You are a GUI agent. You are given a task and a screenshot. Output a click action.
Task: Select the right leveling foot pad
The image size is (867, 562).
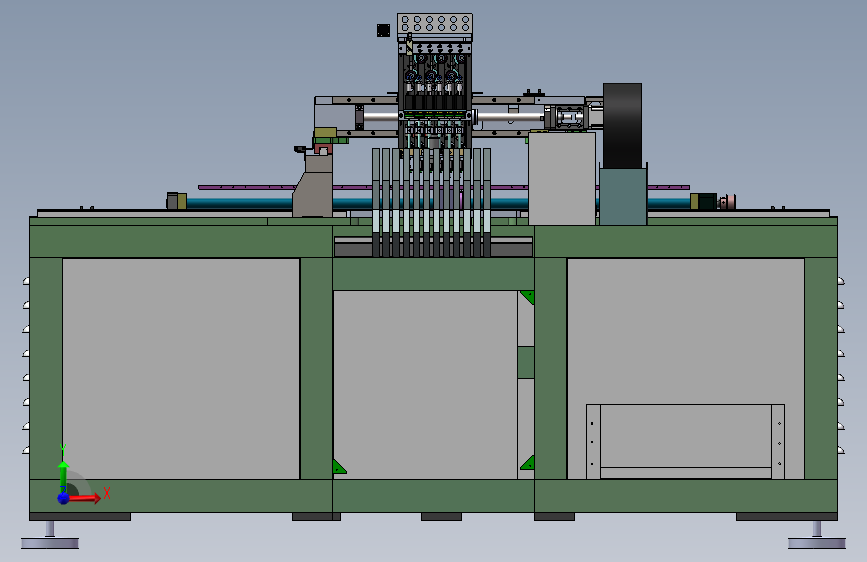817,543
